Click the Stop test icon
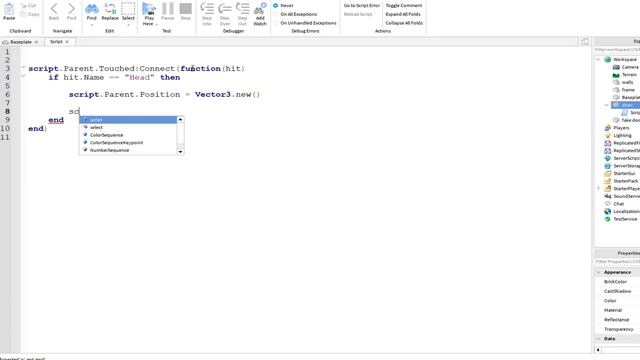The height and width of the screenshot is (360, 640). (x=186, y=9)
